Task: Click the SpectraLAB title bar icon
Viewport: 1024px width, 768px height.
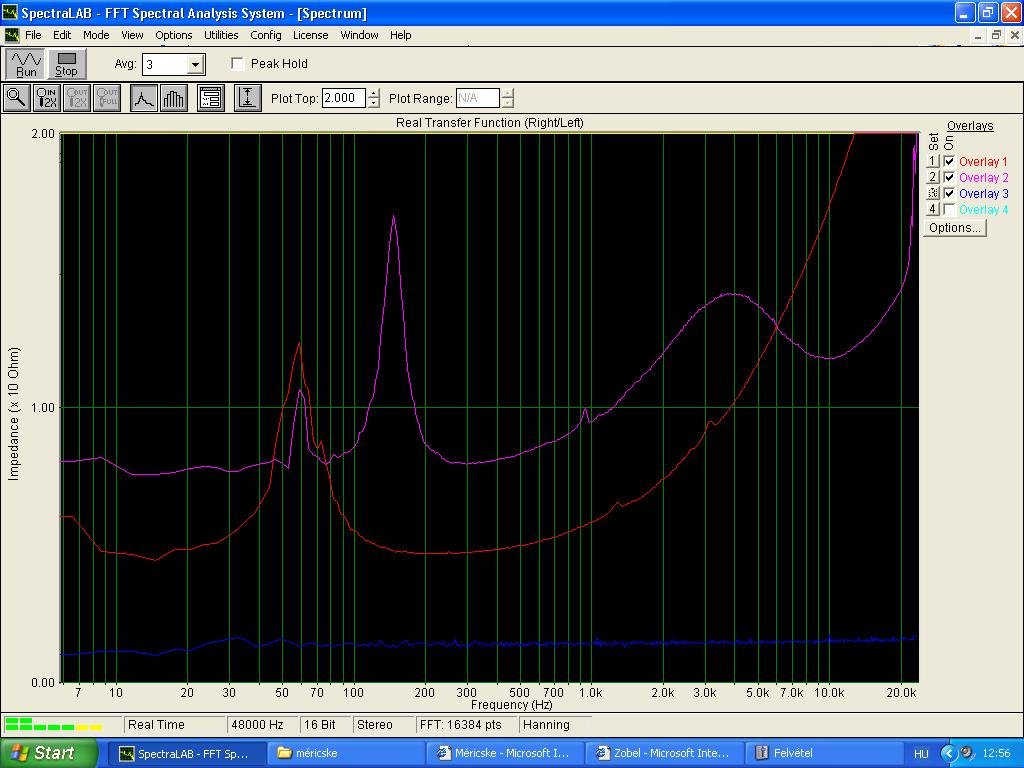Action: (9, 12)
